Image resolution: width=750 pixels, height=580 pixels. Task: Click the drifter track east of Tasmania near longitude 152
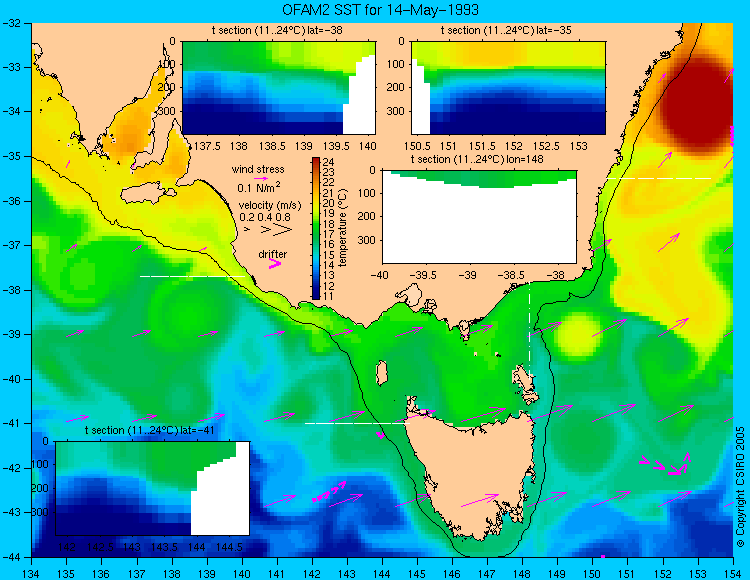(x=665, y=464)
